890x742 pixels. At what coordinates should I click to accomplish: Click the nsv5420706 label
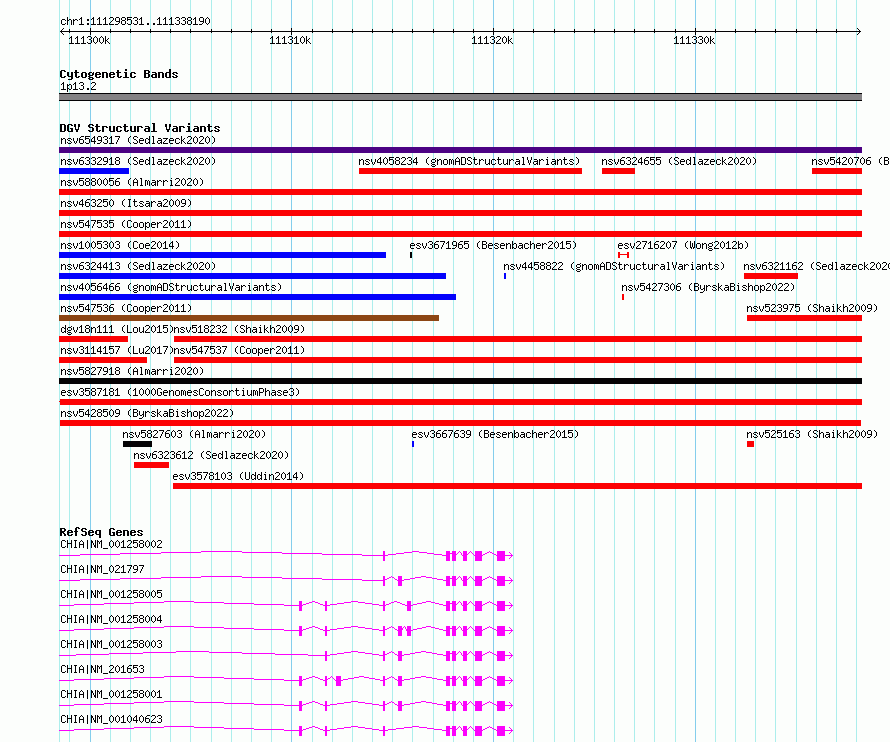[850, 161]
